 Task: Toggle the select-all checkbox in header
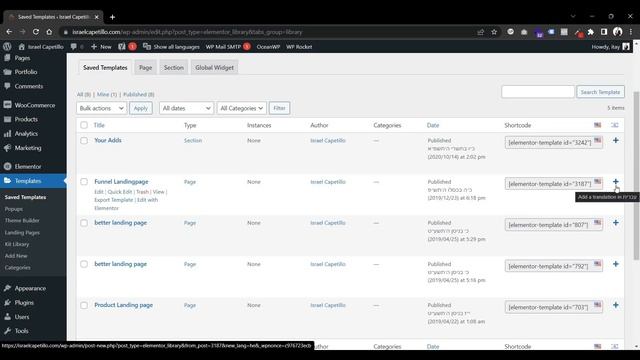pyautogui.click(x=84, y=125)
